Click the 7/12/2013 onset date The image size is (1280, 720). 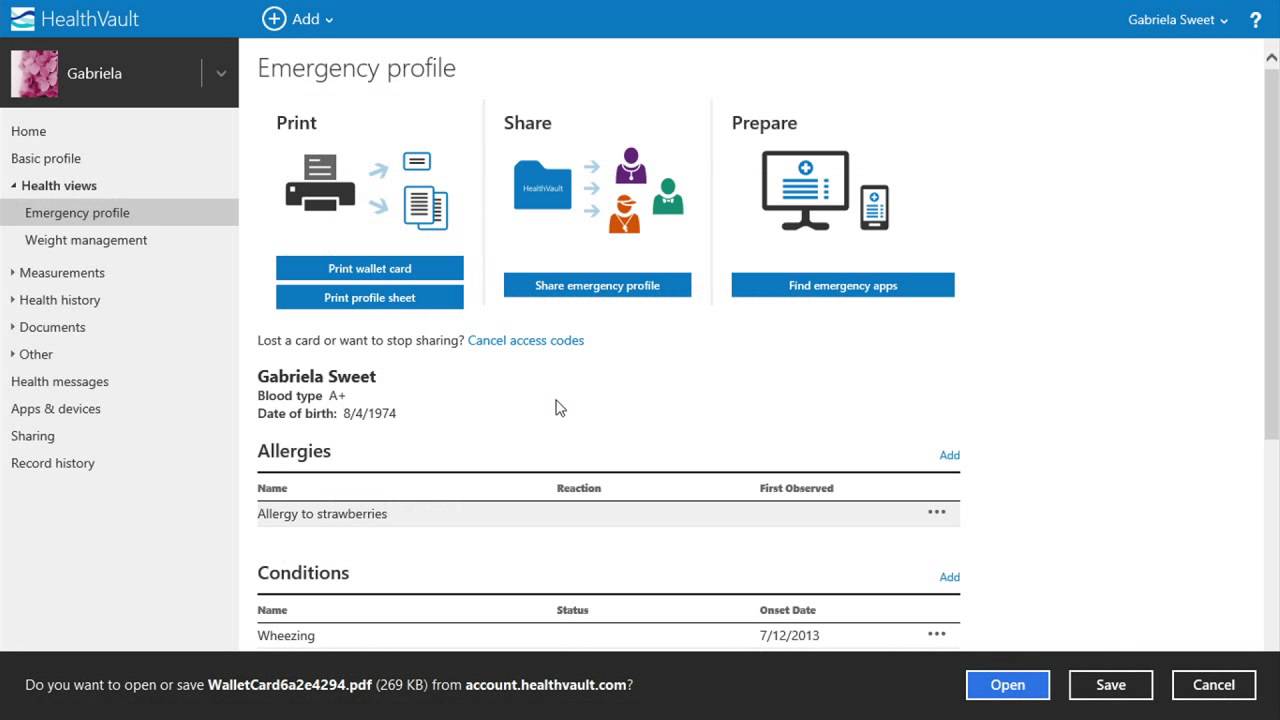point(788,635)
